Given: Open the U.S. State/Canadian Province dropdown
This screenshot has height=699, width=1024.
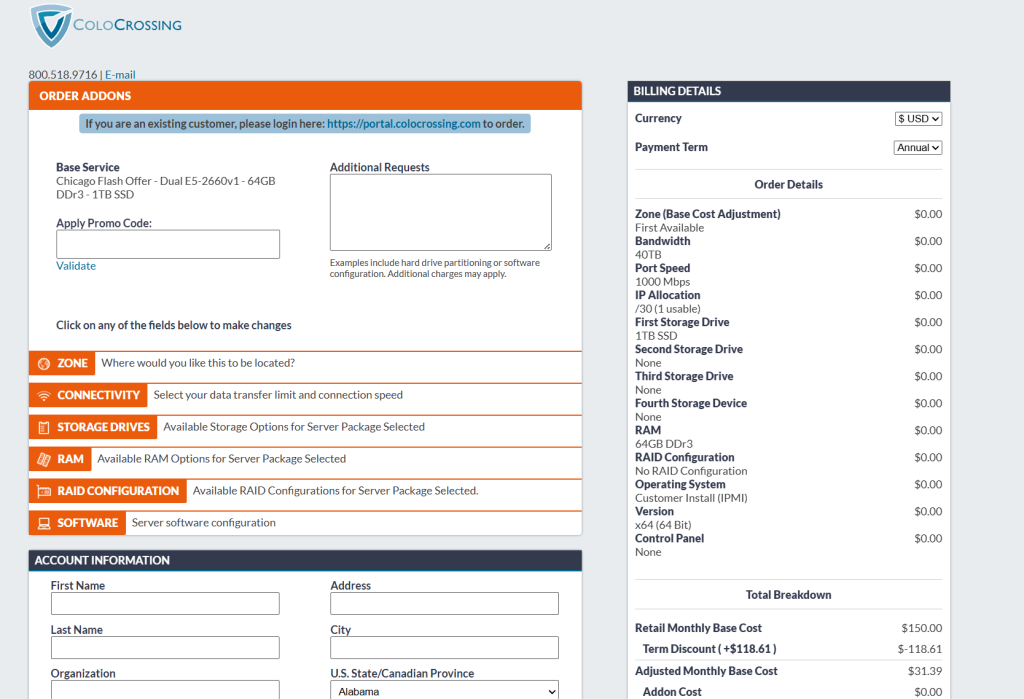Looking at the screenshot, I should [x=444, y=691].
